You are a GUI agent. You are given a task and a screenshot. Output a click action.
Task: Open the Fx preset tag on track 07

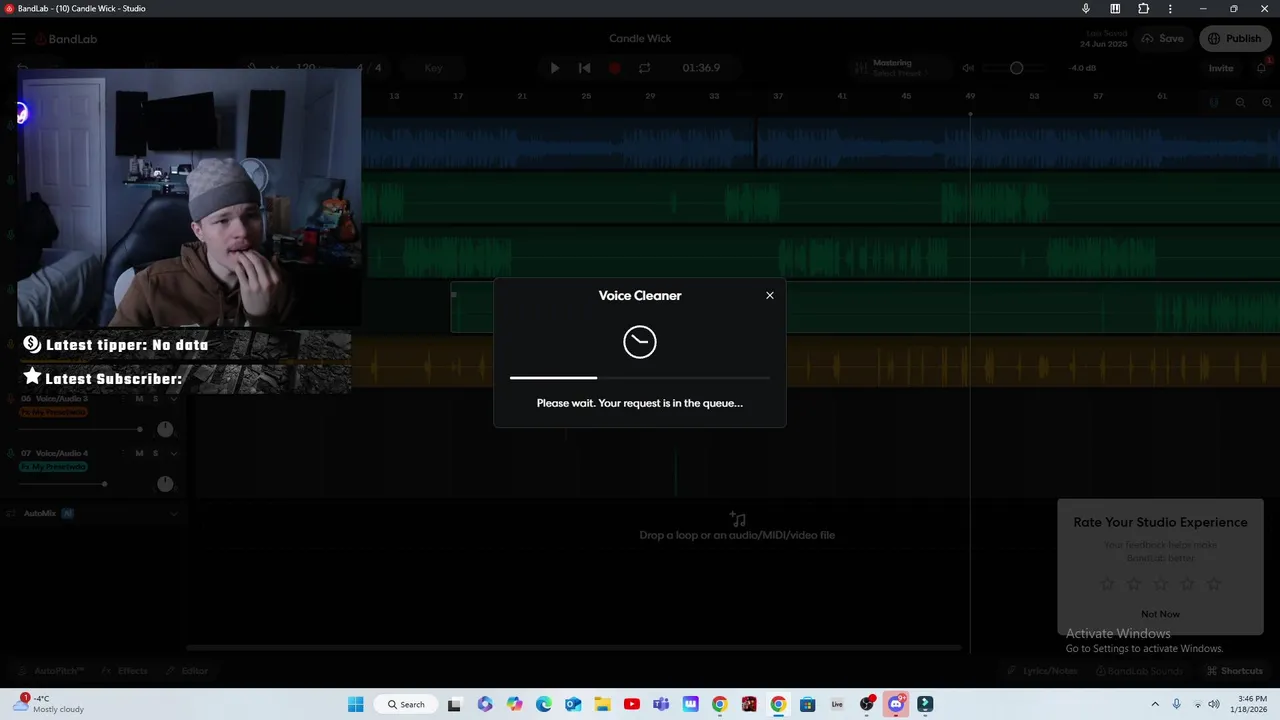pyautogui.click(x=53, y=467)
